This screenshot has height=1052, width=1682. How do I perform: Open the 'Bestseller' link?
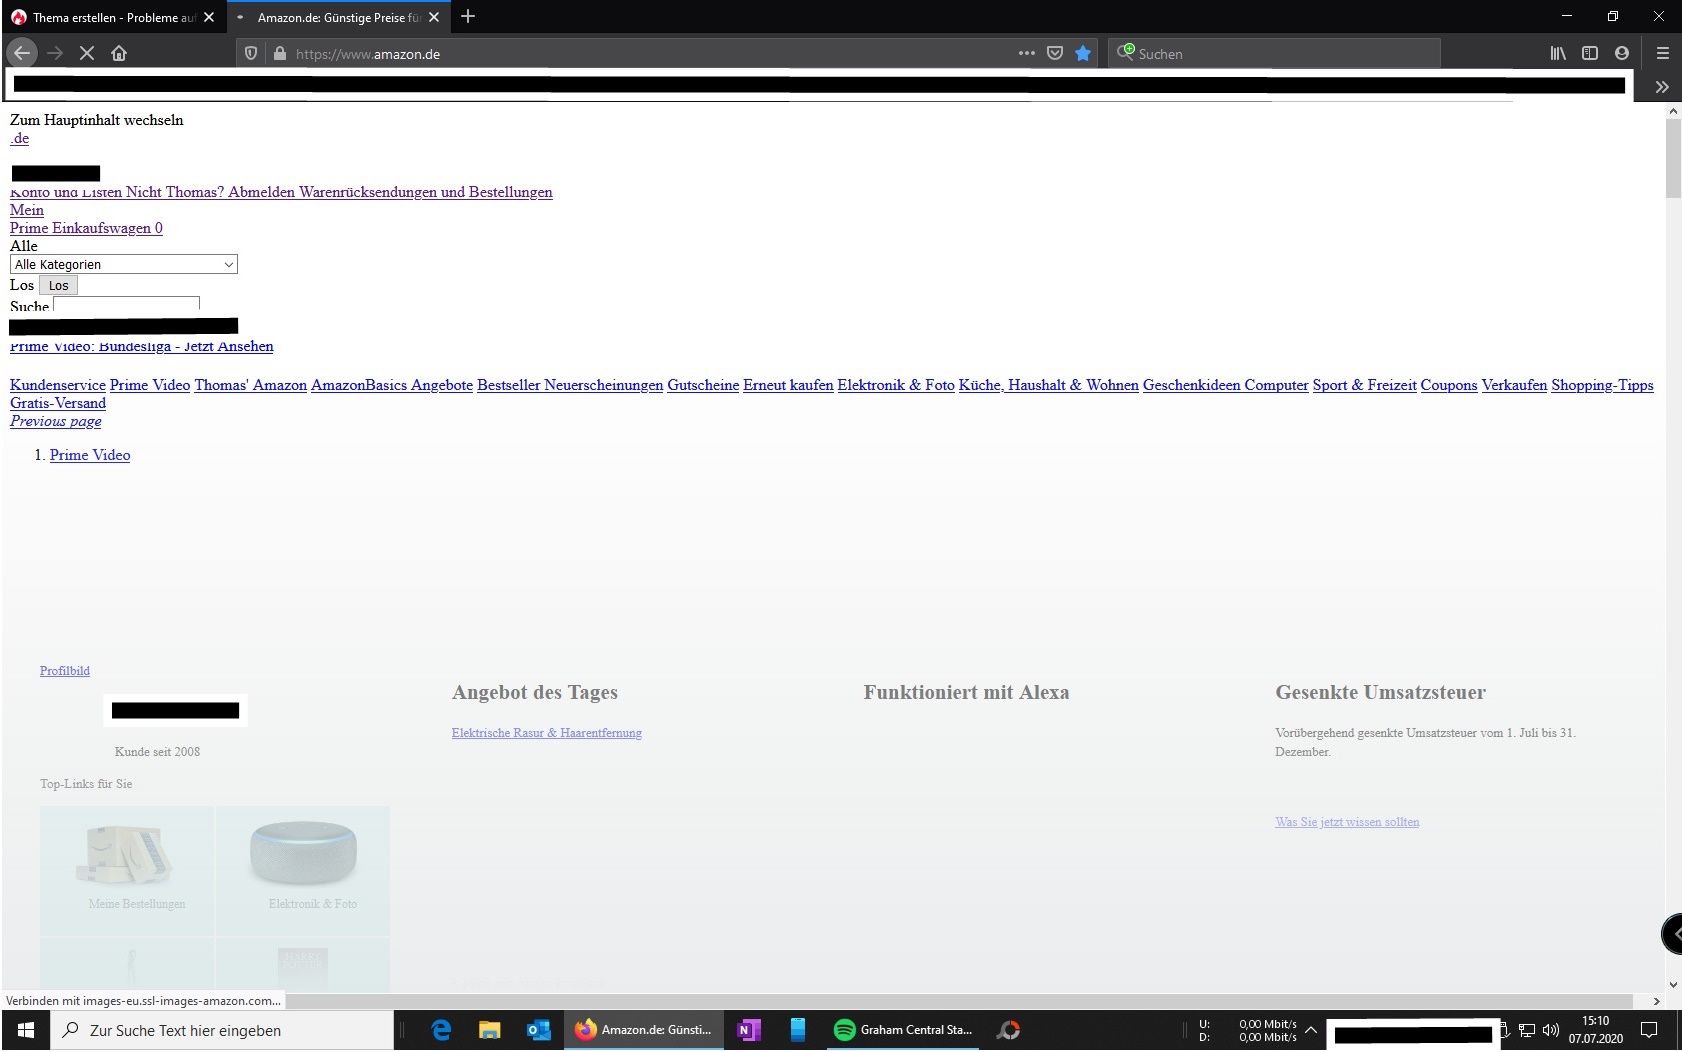pyautogui.click(x=509, y=385)
